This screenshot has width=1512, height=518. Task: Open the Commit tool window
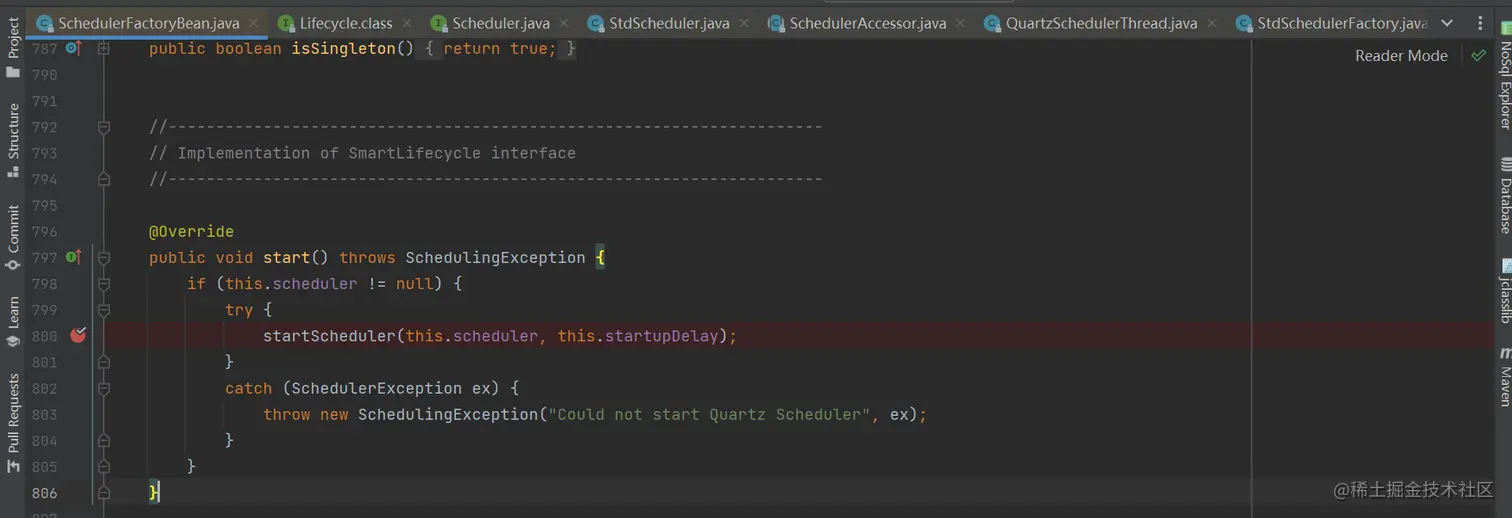[13, 237]
